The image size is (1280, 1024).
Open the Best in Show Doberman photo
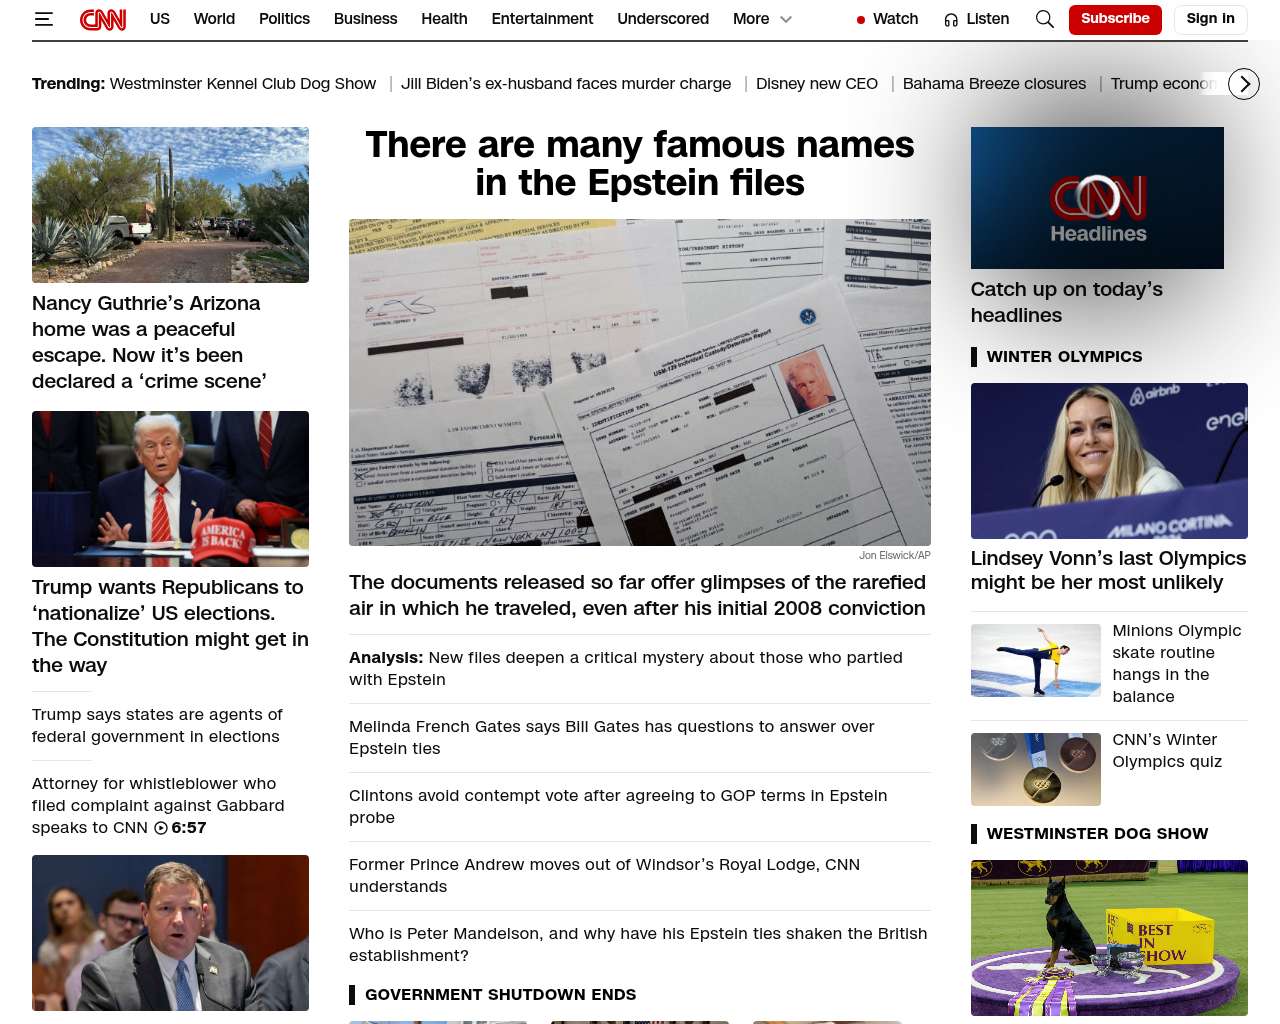coord(1109,938)
